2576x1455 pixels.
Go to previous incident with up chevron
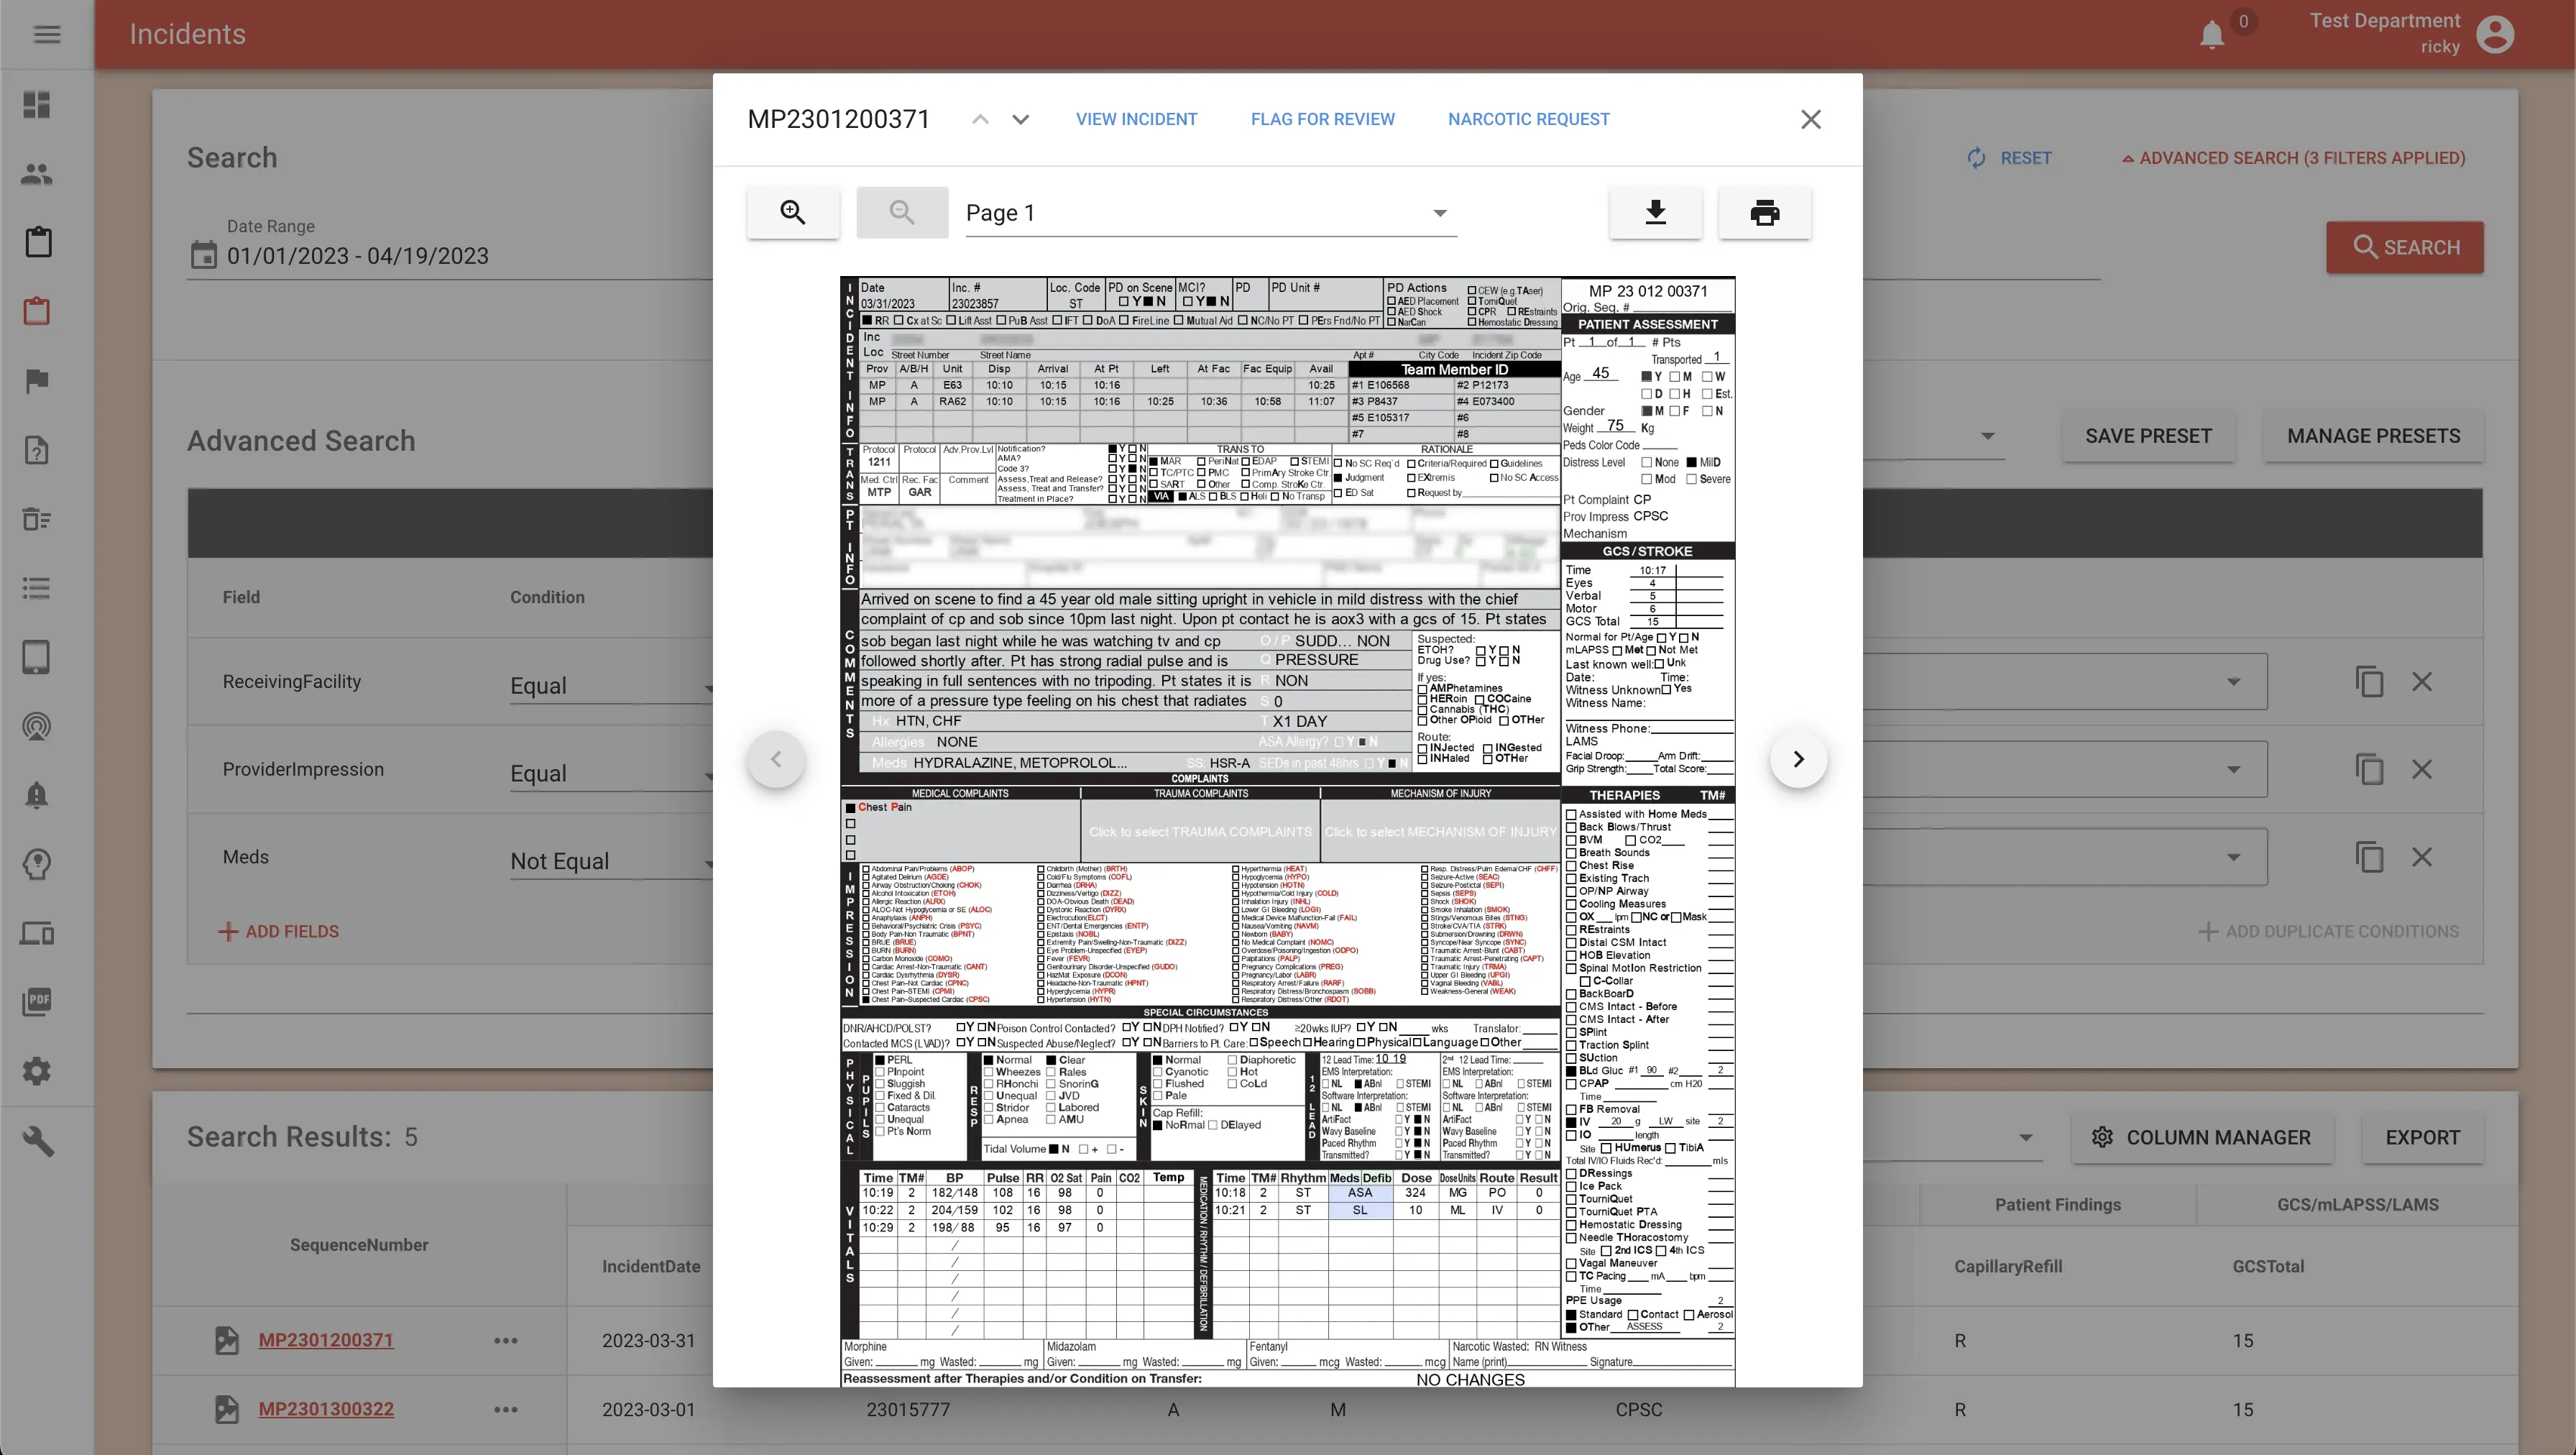pos(980,119)
